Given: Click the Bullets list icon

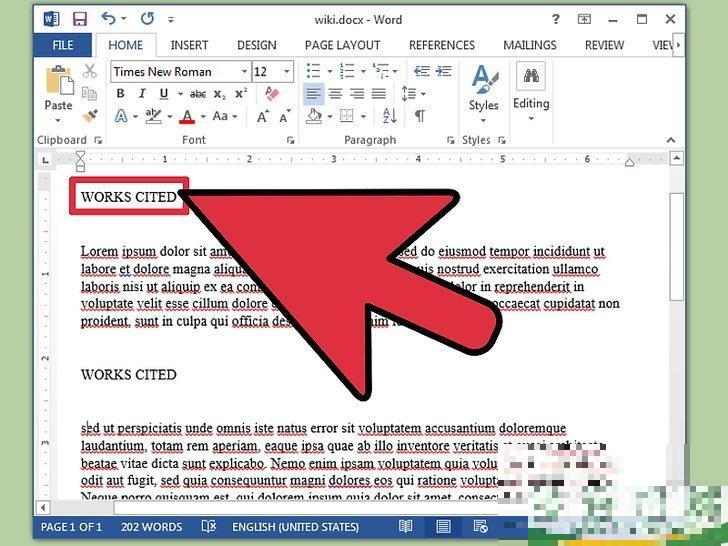Looking at the screenshot, I should point(313,71).
